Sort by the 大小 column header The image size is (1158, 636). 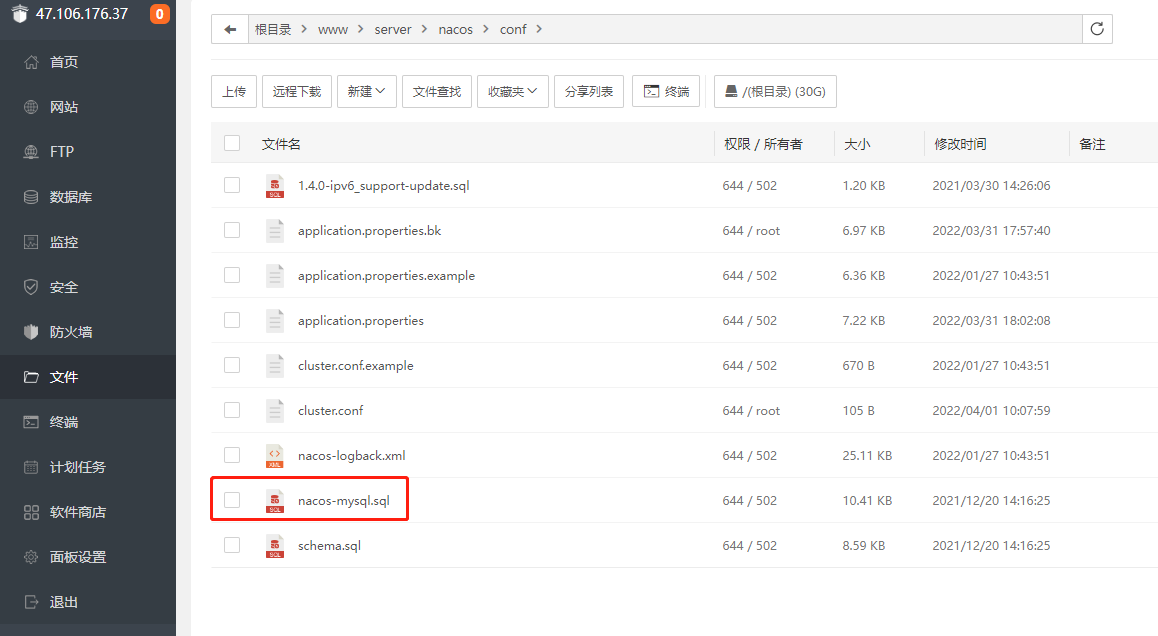point(857,144)
